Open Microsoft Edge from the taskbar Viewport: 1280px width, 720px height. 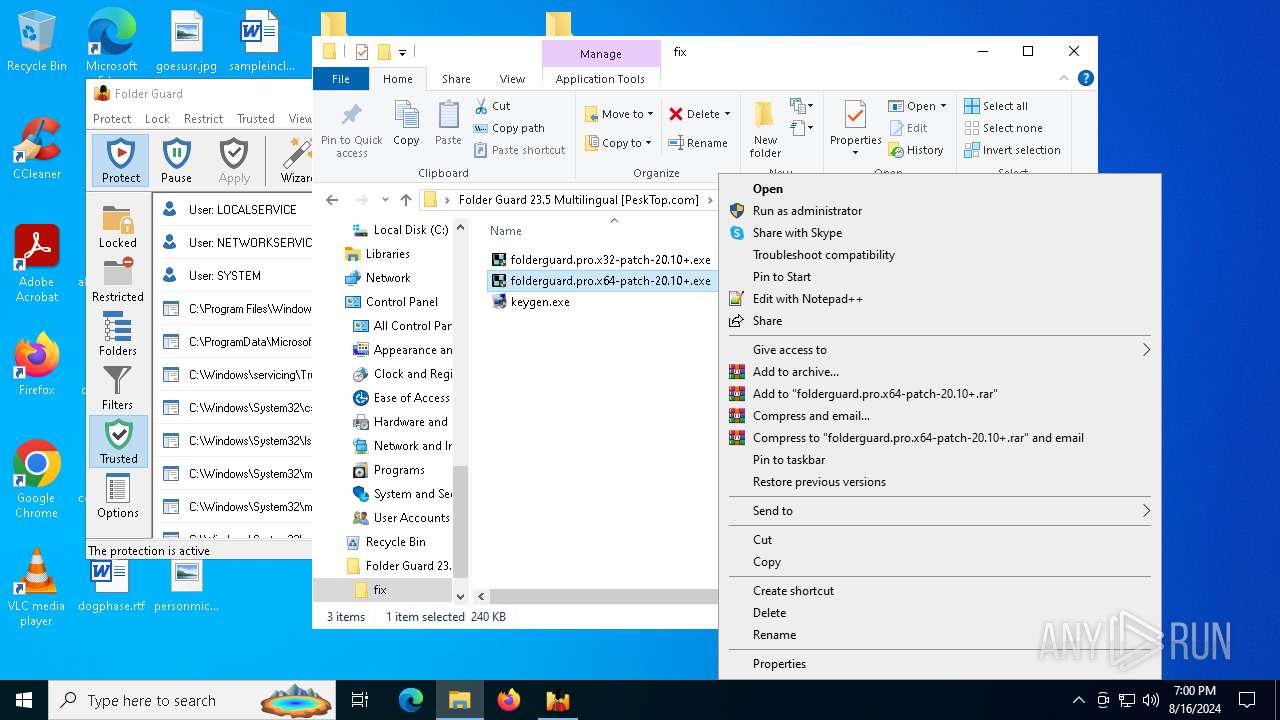411,700
